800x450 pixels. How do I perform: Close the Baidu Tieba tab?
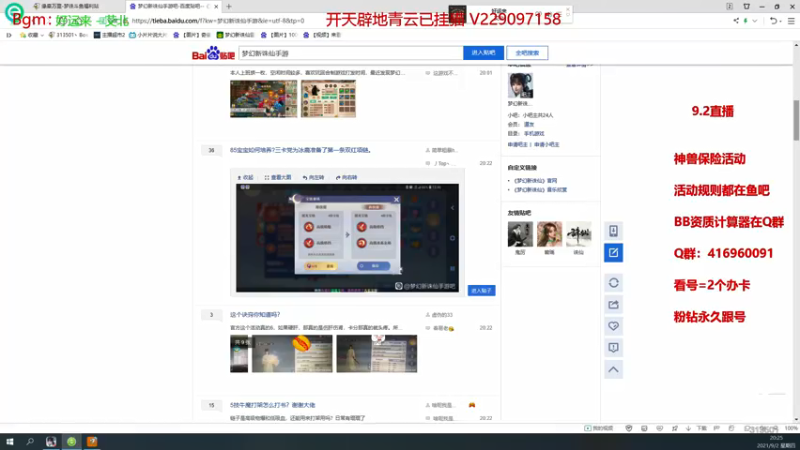[x=216, y=7]
